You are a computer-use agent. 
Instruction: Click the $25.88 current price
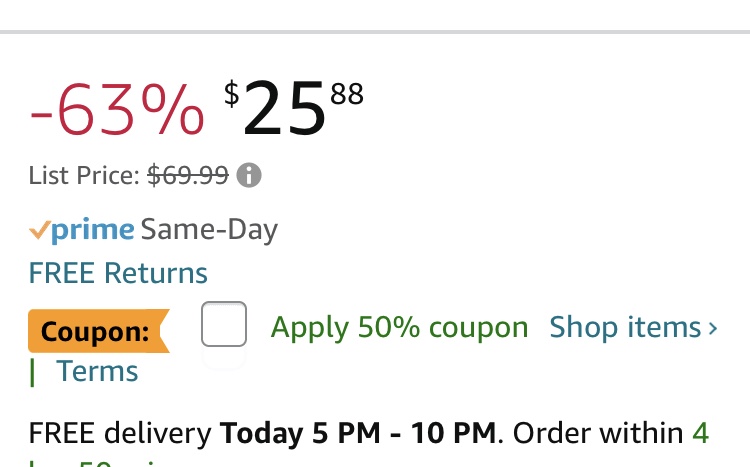(x=293, y=110)
